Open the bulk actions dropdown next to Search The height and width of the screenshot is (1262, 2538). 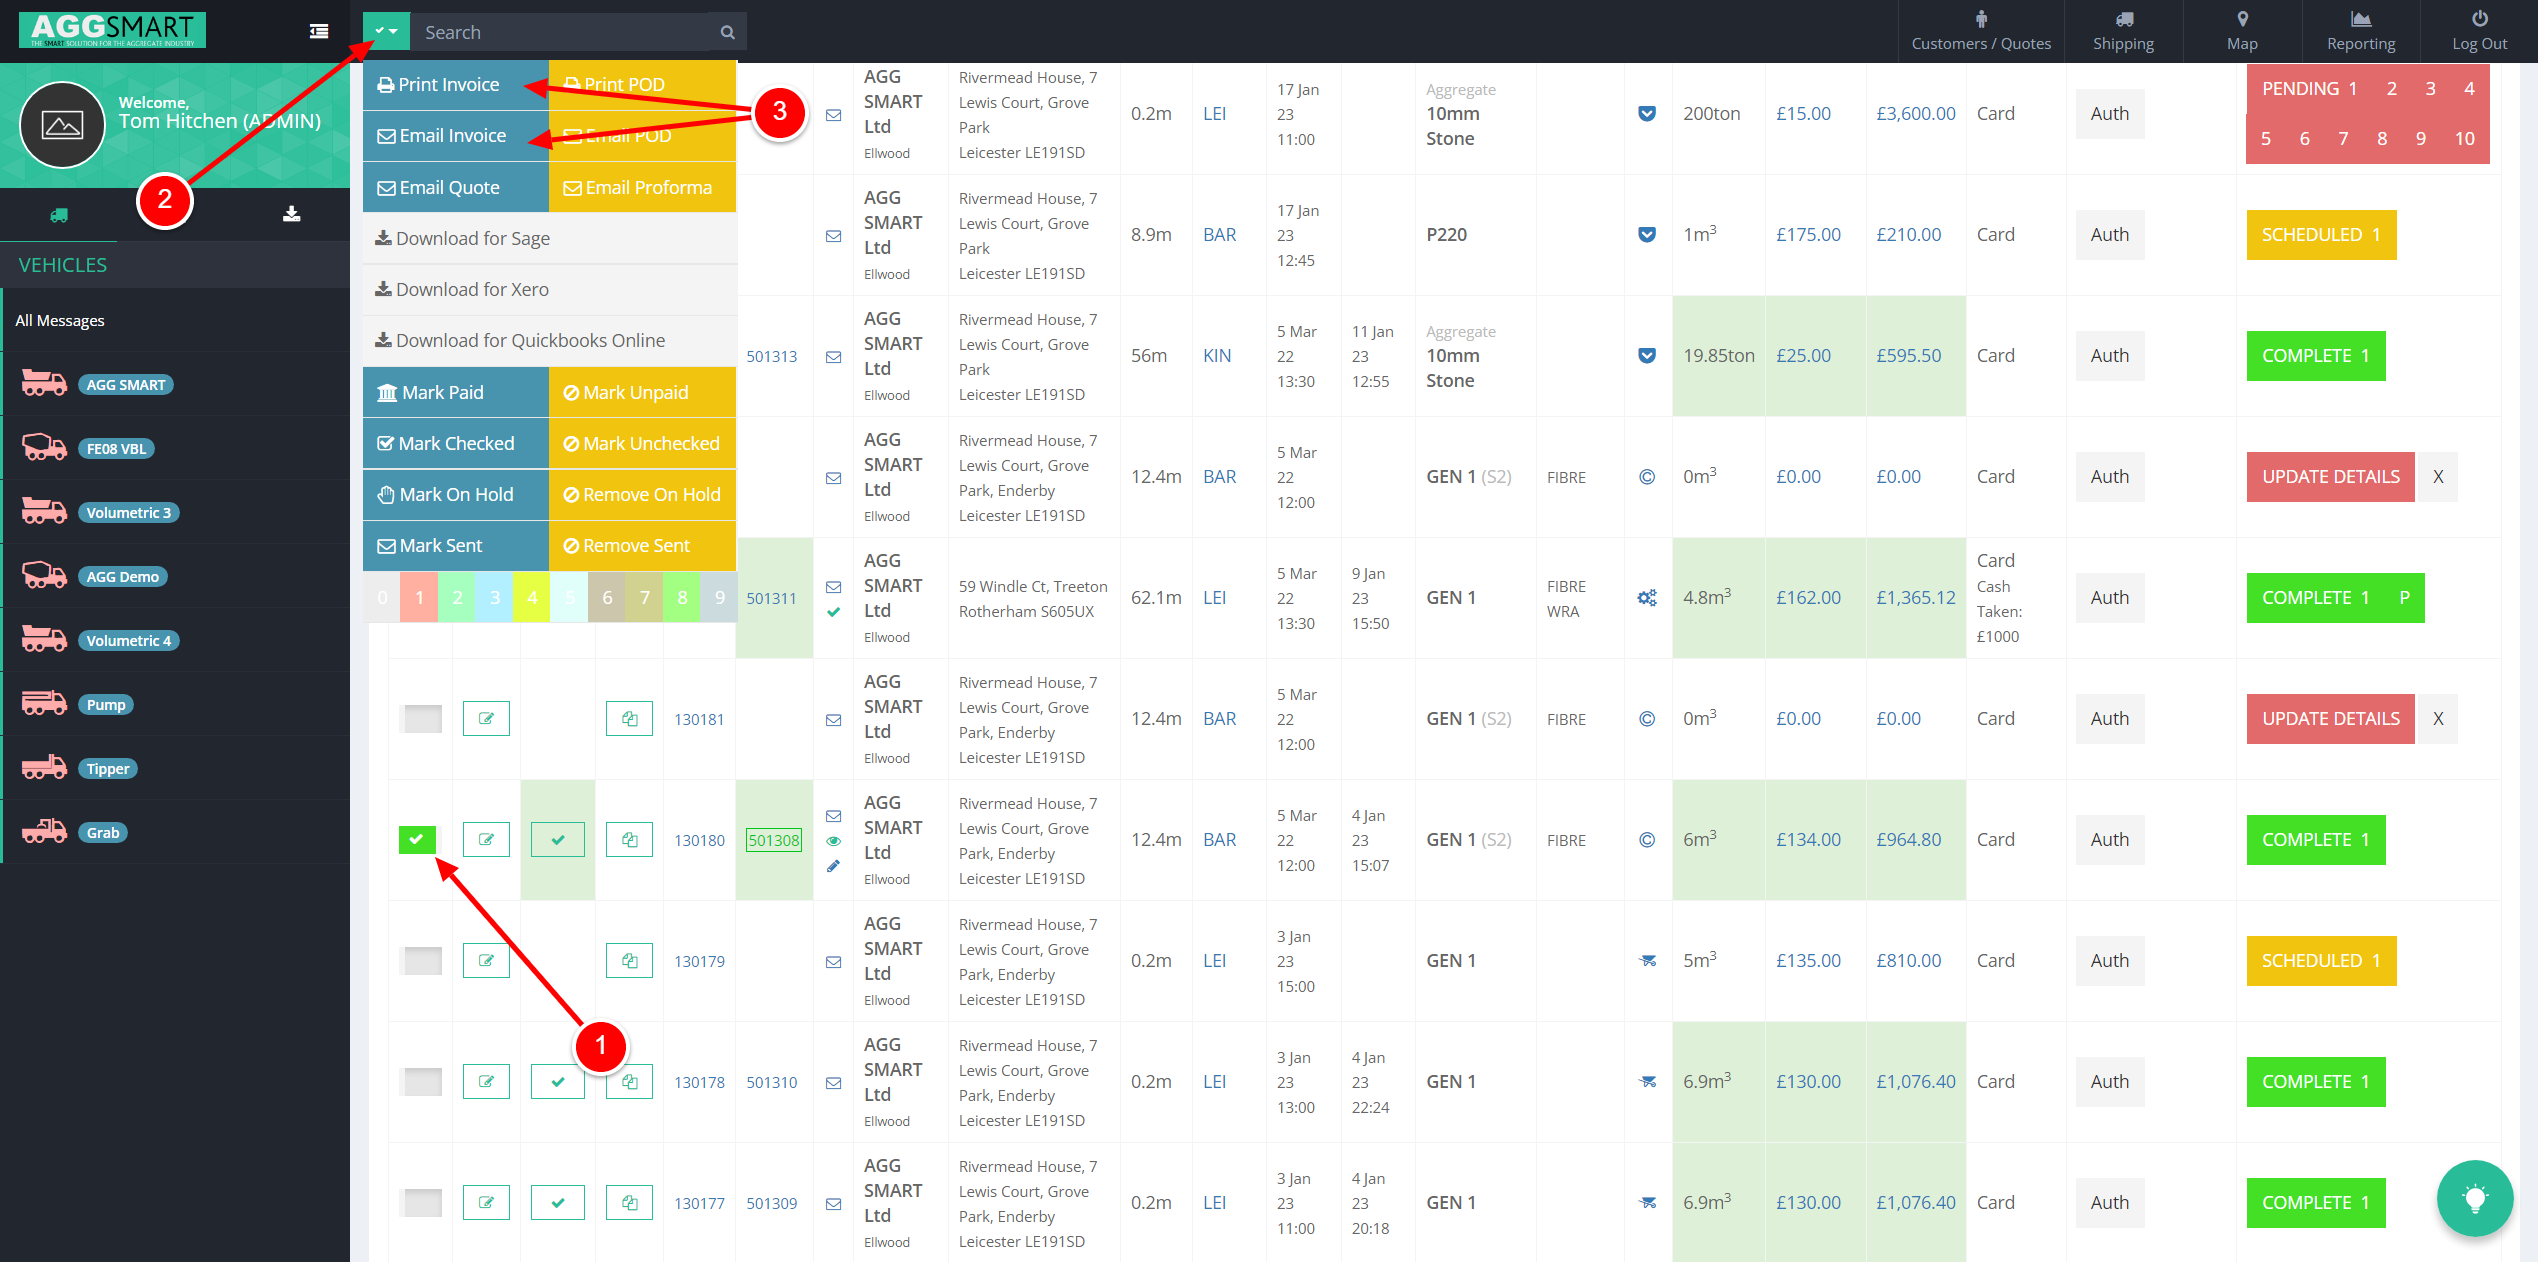[386, 32]
